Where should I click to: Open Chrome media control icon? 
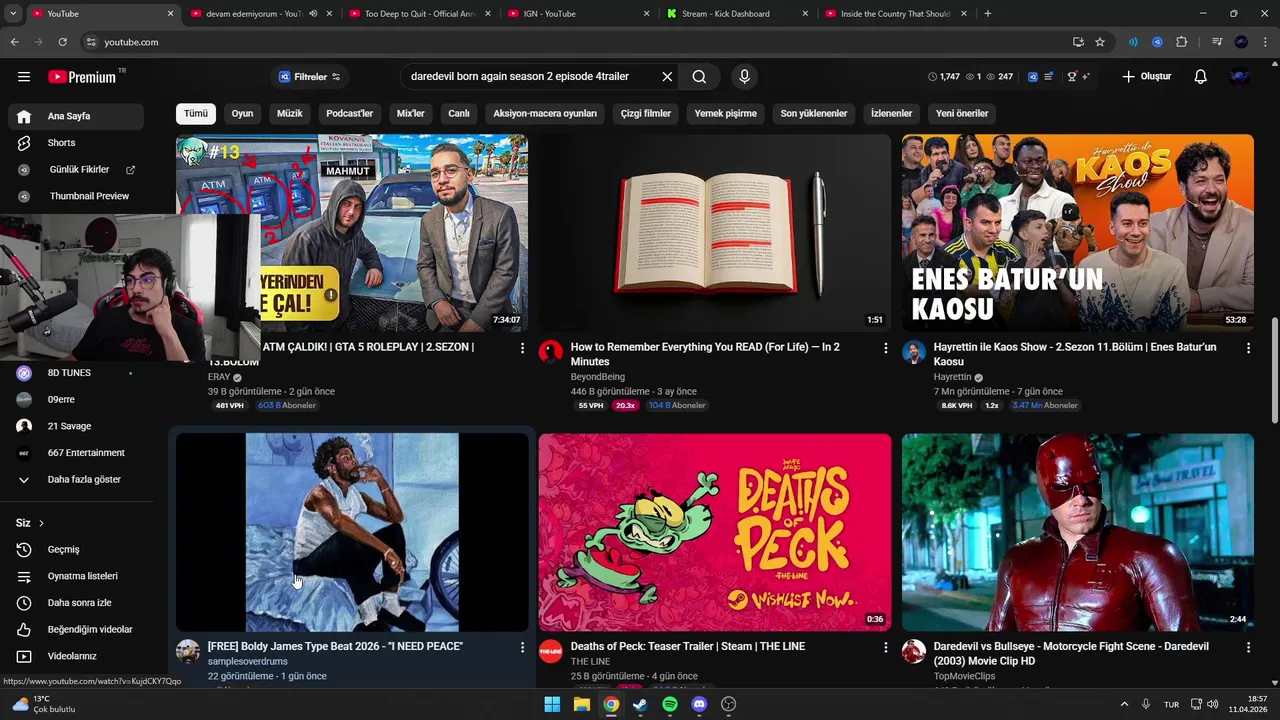click(1217, 42)
